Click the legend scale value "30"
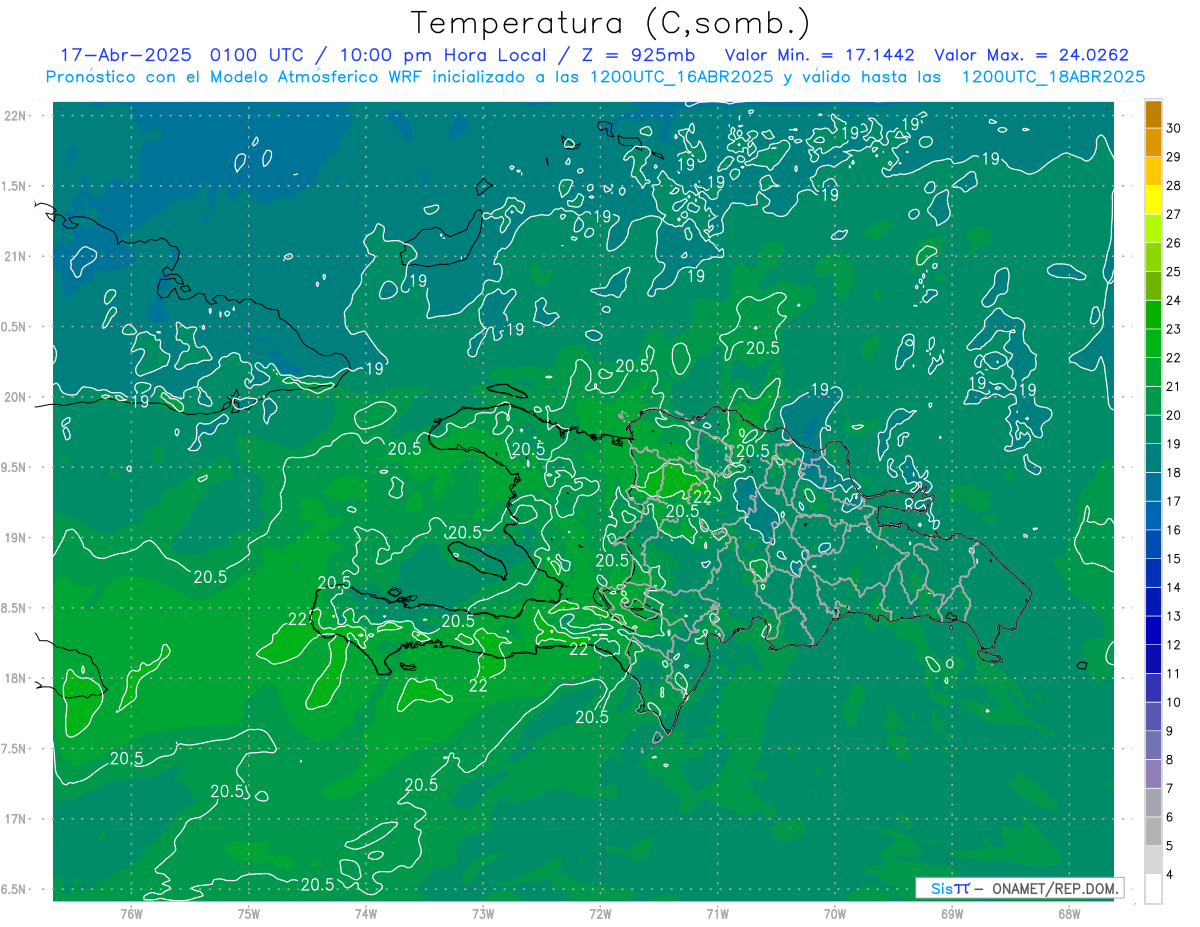1200x927 pixels. 1174,128
